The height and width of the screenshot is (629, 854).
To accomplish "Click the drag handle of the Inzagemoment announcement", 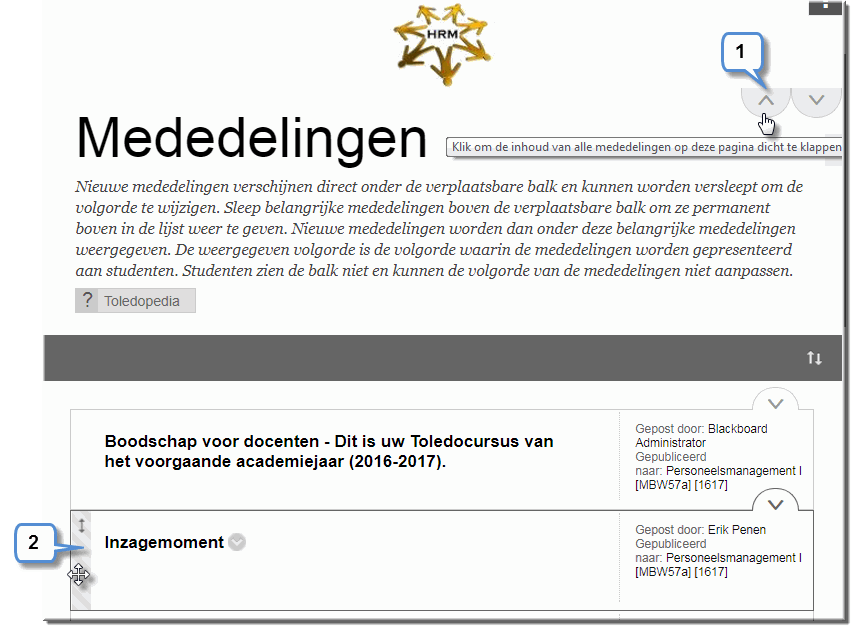I will pyautogui.click(x=81, y=560).
